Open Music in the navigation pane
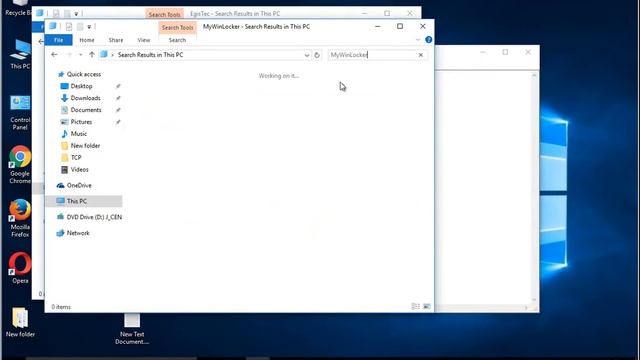The image size is (640, 360). 78,133
